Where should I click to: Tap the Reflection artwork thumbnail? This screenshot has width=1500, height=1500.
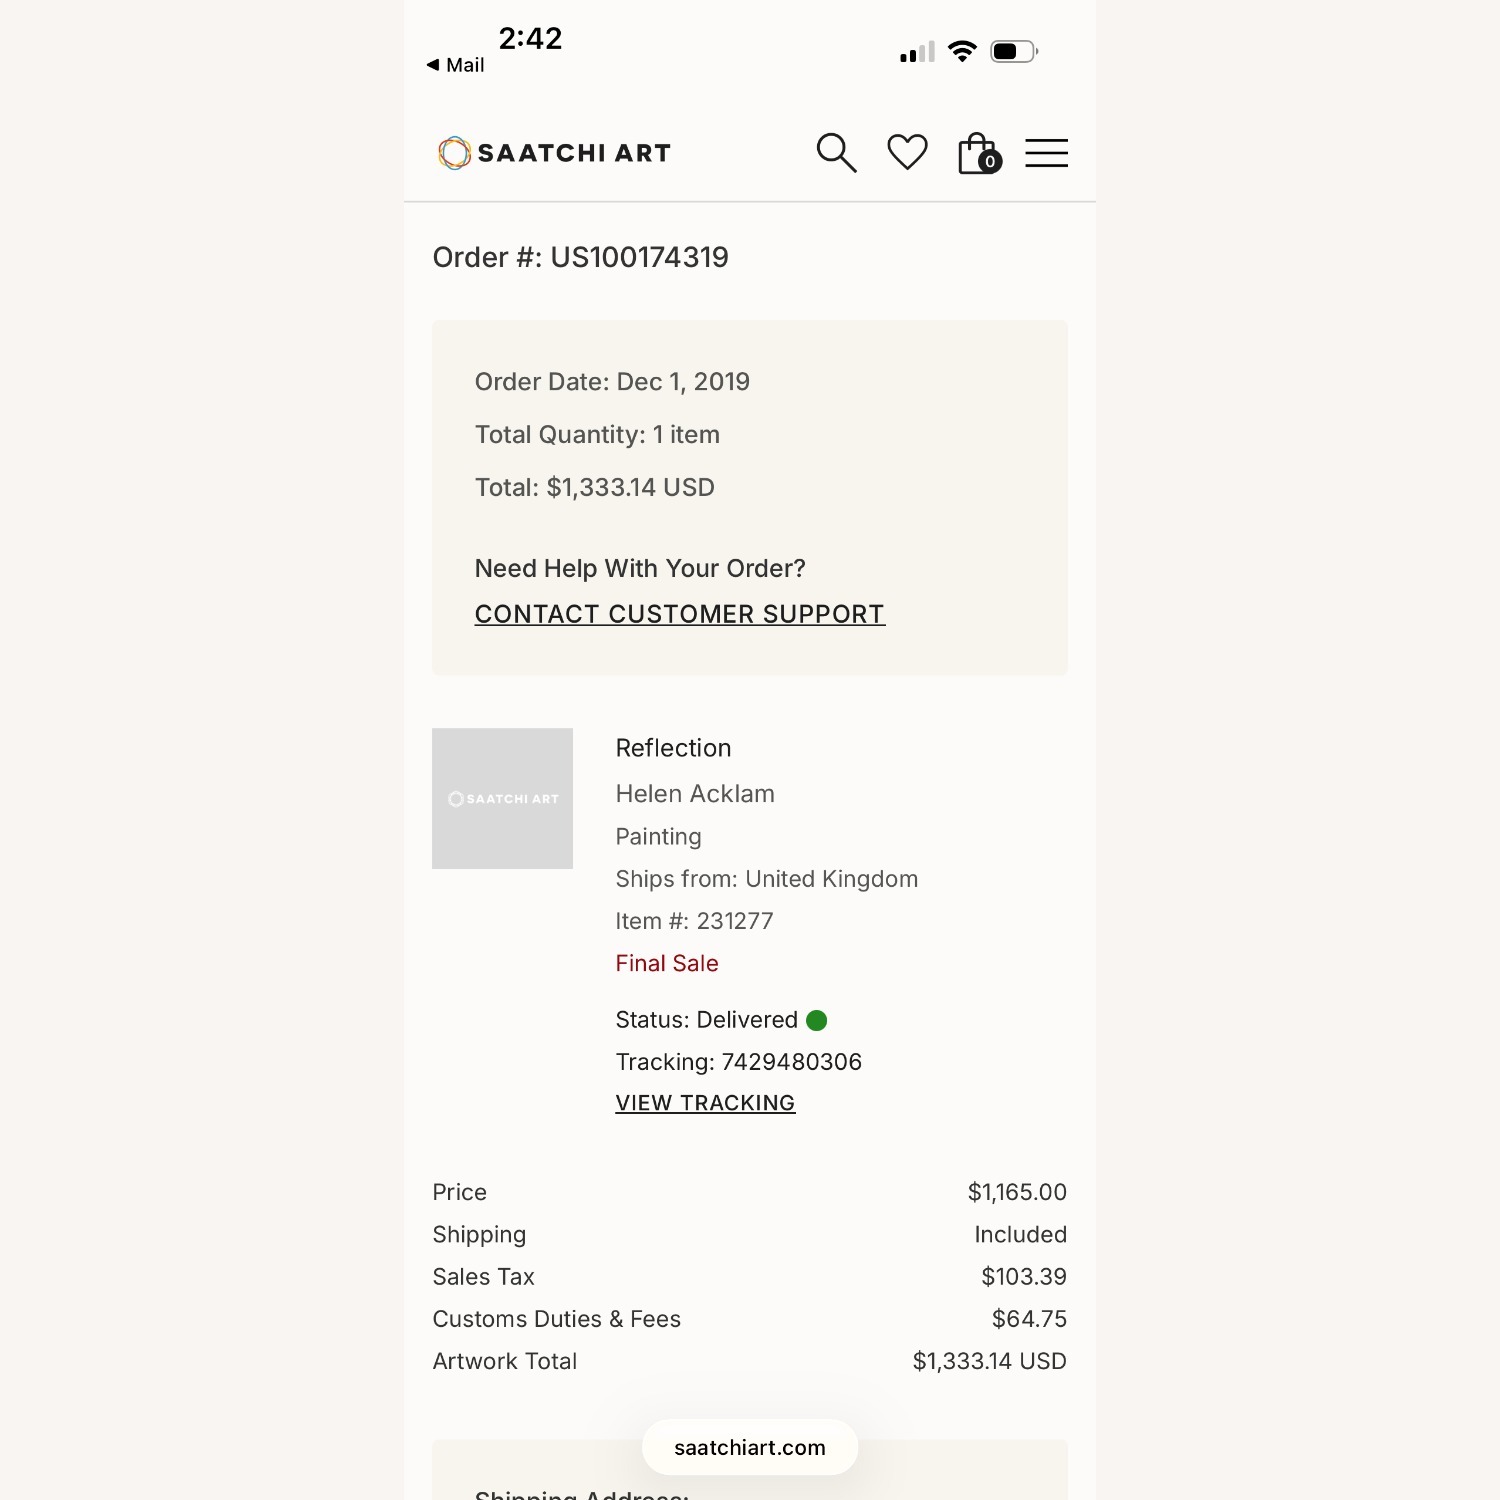(x=502, y=798)
